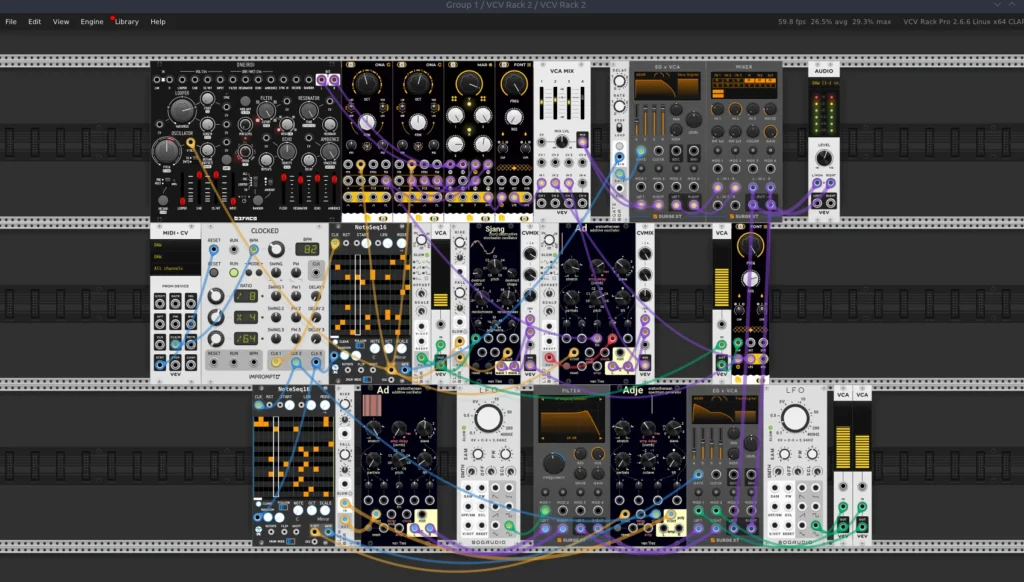Screen dimensions: 1024x582
Task: Click the Clocked ratio display showing /8
Action: [246, 296]
